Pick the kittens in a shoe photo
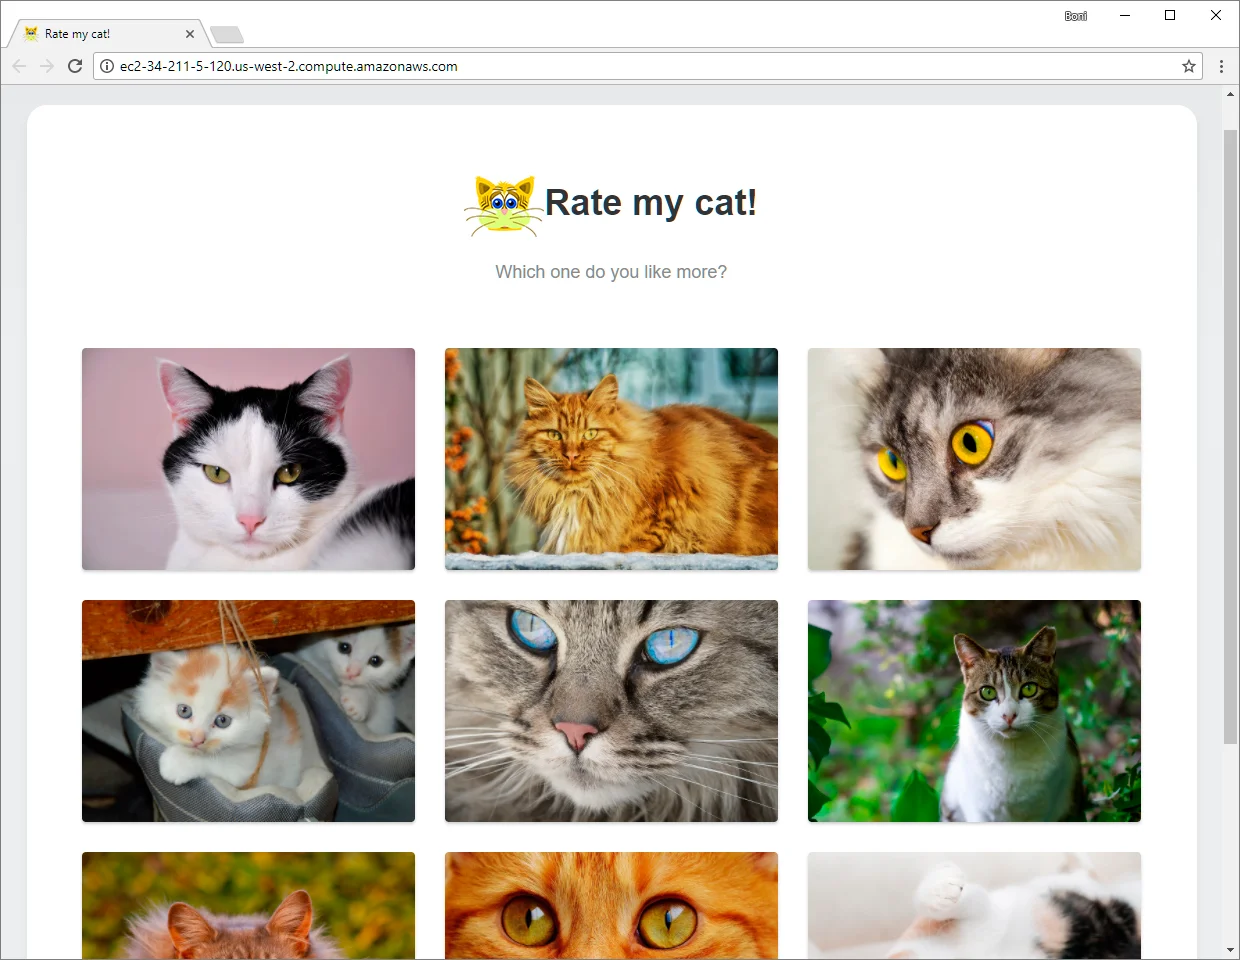Image resolution: width=1240 pixels, height=960 pixels. coord(248,711)
